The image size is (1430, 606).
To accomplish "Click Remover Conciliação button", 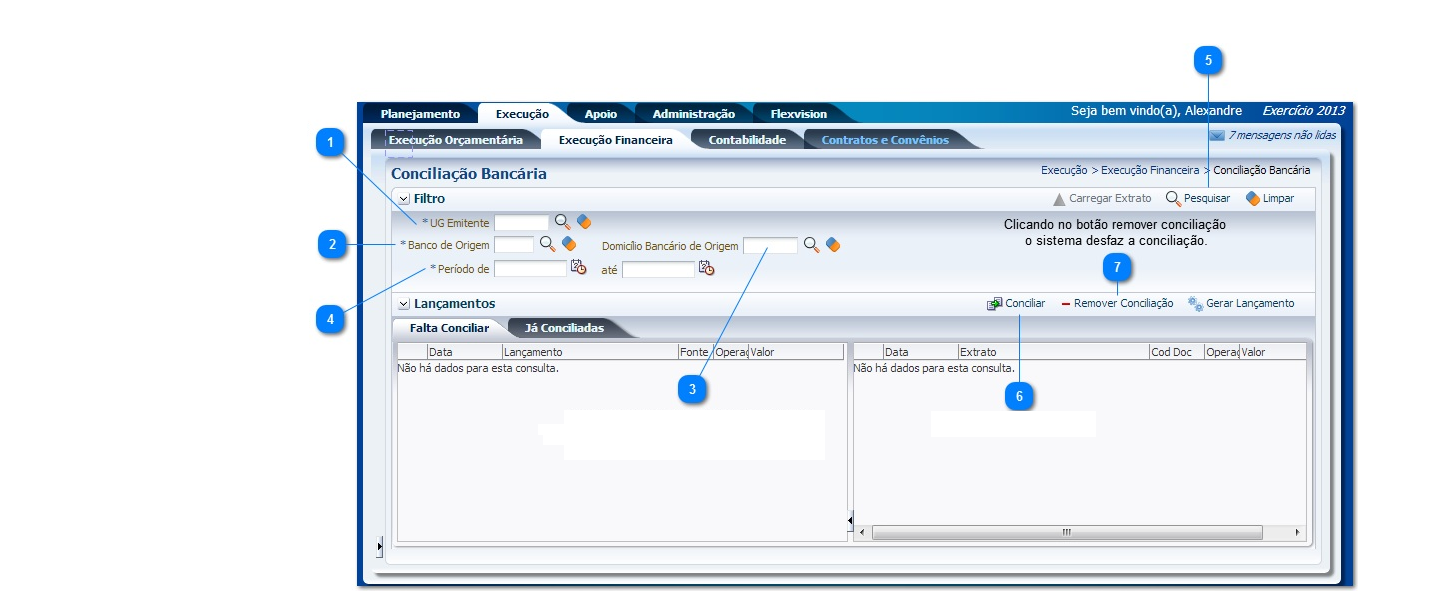I will (x=1117, y=303).
